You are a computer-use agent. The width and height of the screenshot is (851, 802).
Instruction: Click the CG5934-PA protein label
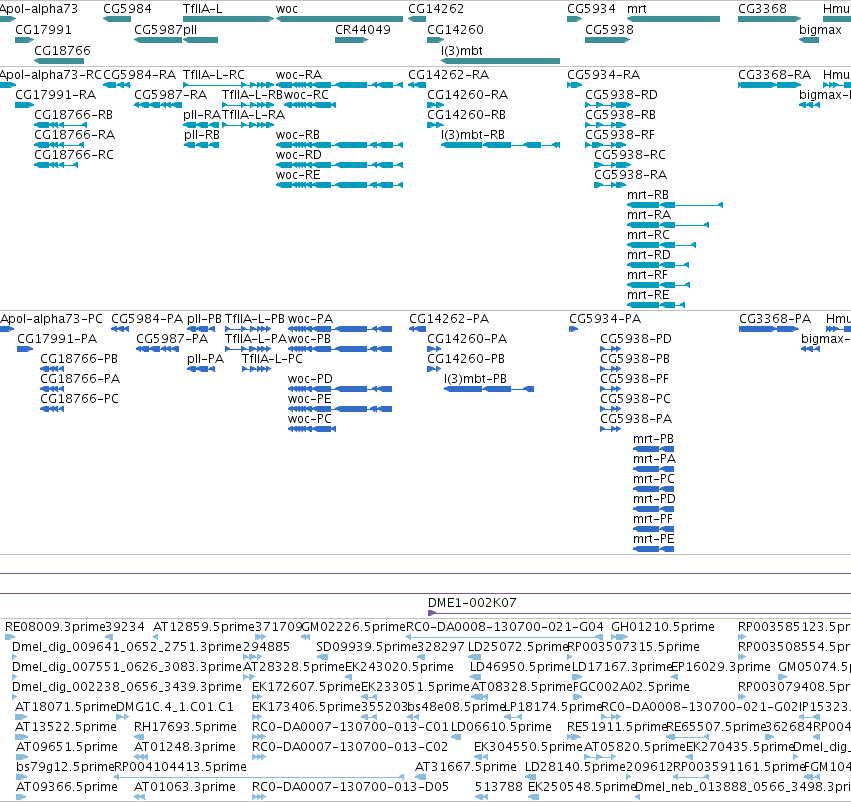(x=605, y=319)
